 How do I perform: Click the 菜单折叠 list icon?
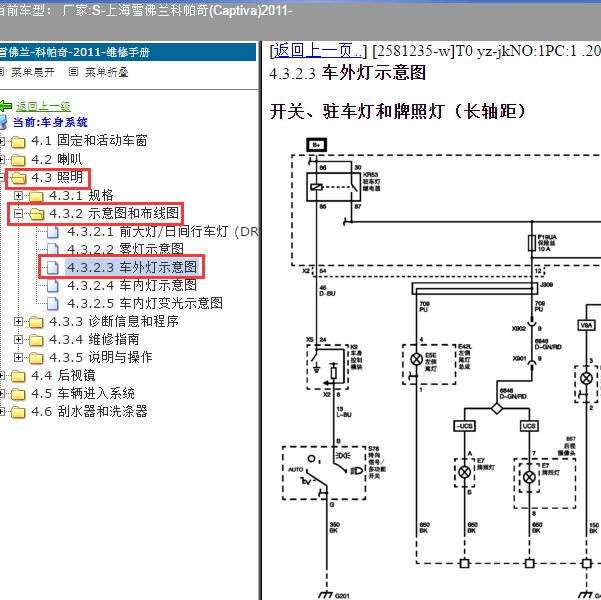point(73,72)
